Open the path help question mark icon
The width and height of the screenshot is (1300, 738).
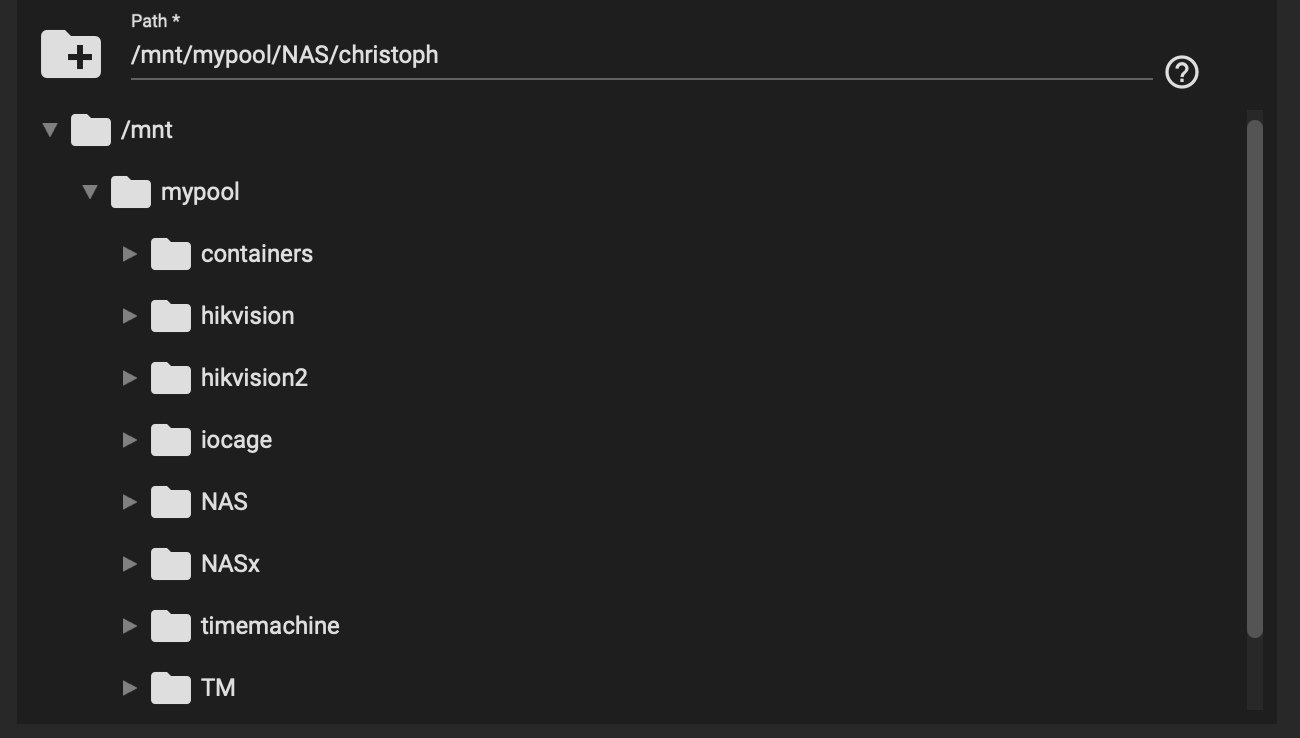pyautogui.click(x=1182, y=72)
